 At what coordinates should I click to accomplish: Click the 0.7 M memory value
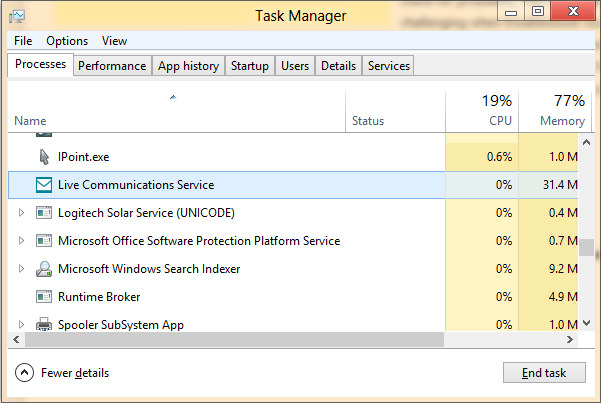(x=563, y=241)
